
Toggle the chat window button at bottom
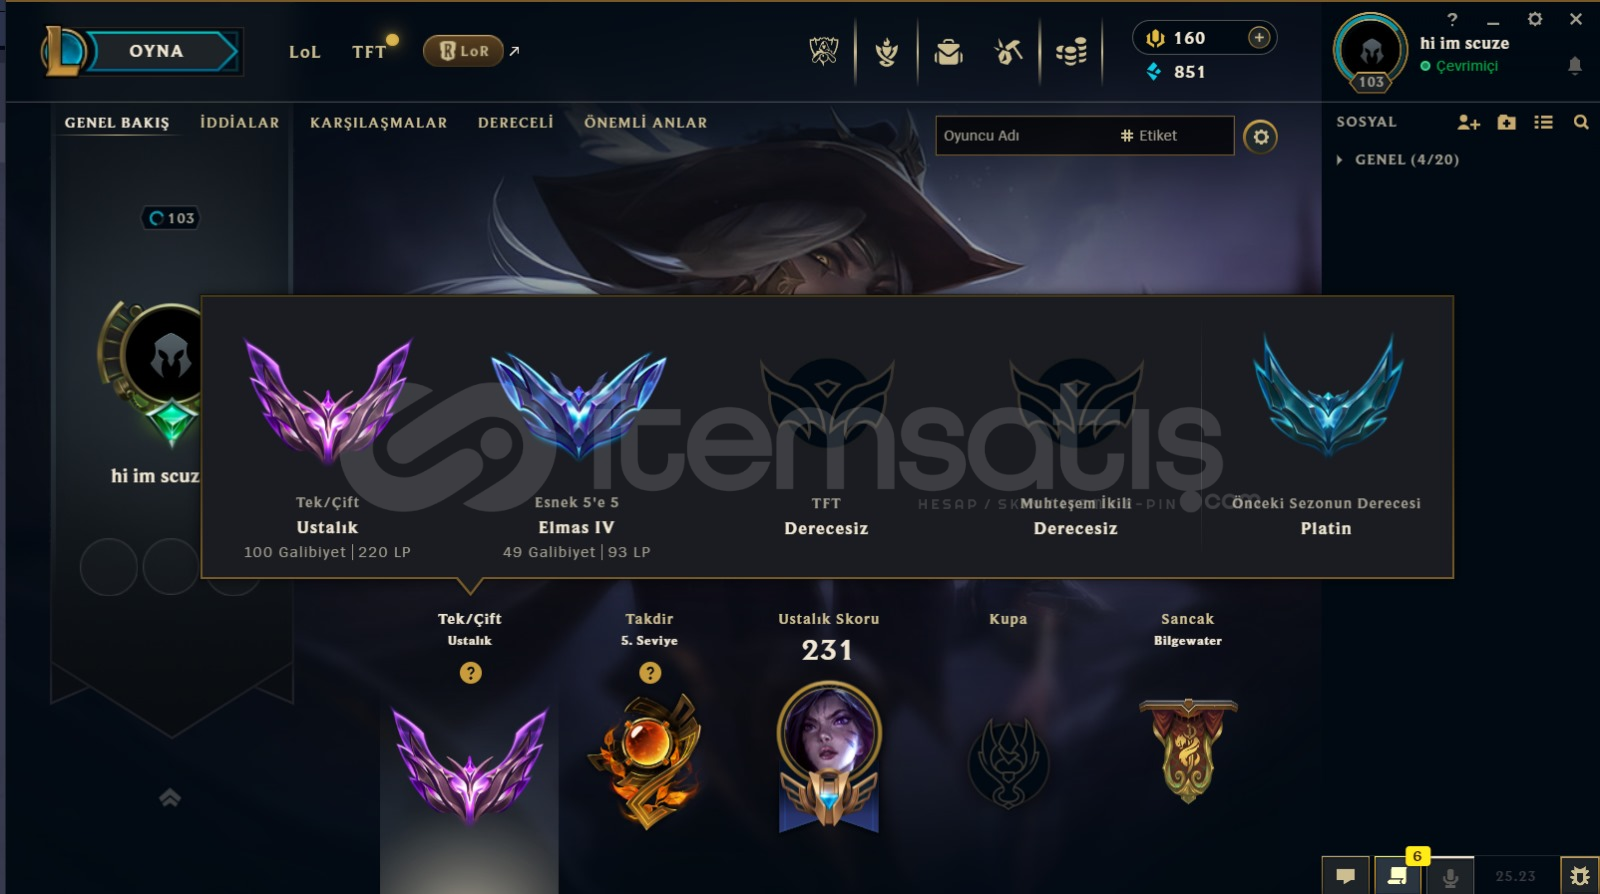[x=1346, y=876]
